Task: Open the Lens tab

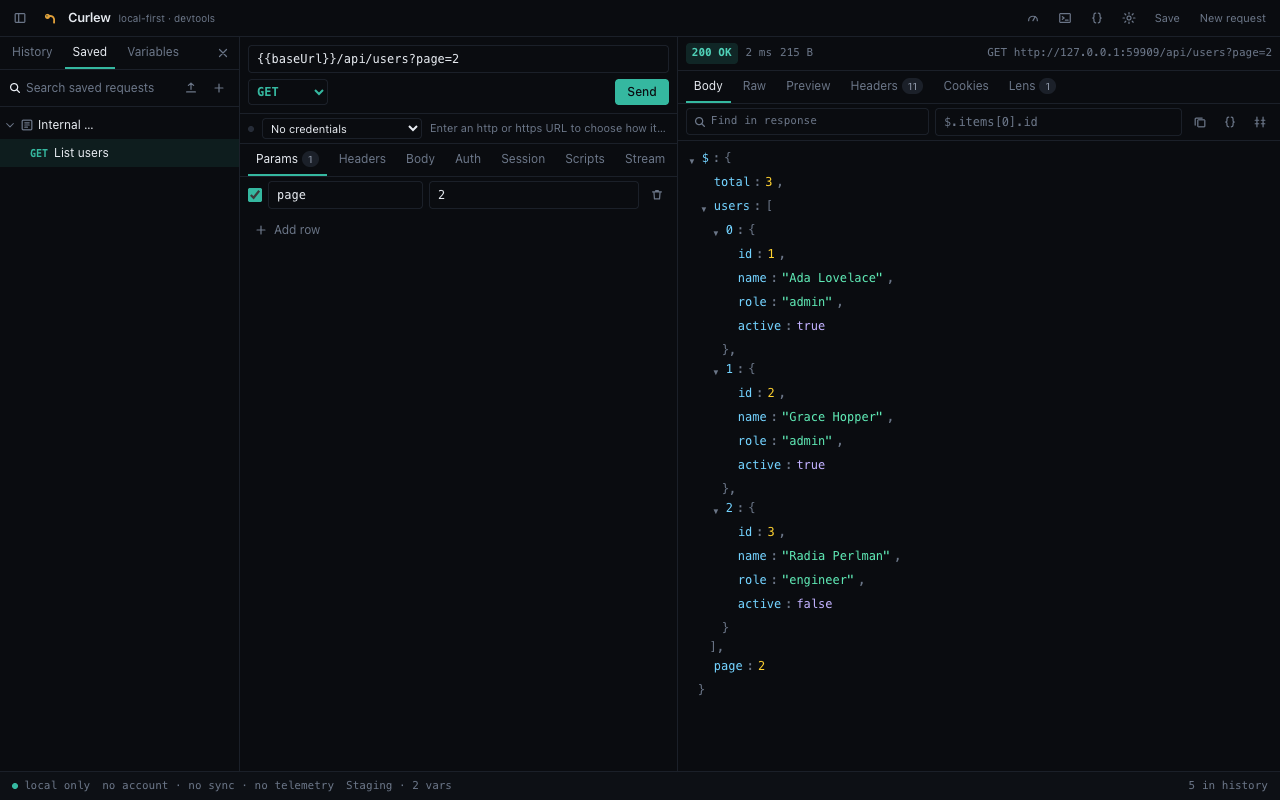Action: point(1032,86)
